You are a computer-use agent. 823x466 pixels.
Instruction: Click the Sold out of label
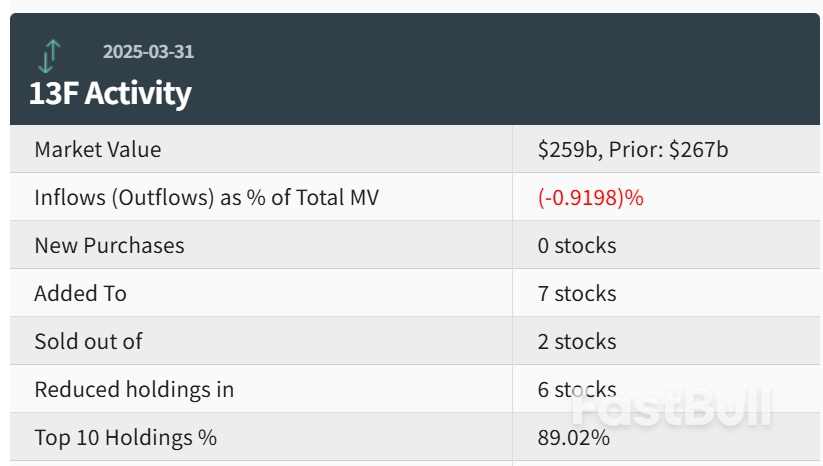click(88, 342)
